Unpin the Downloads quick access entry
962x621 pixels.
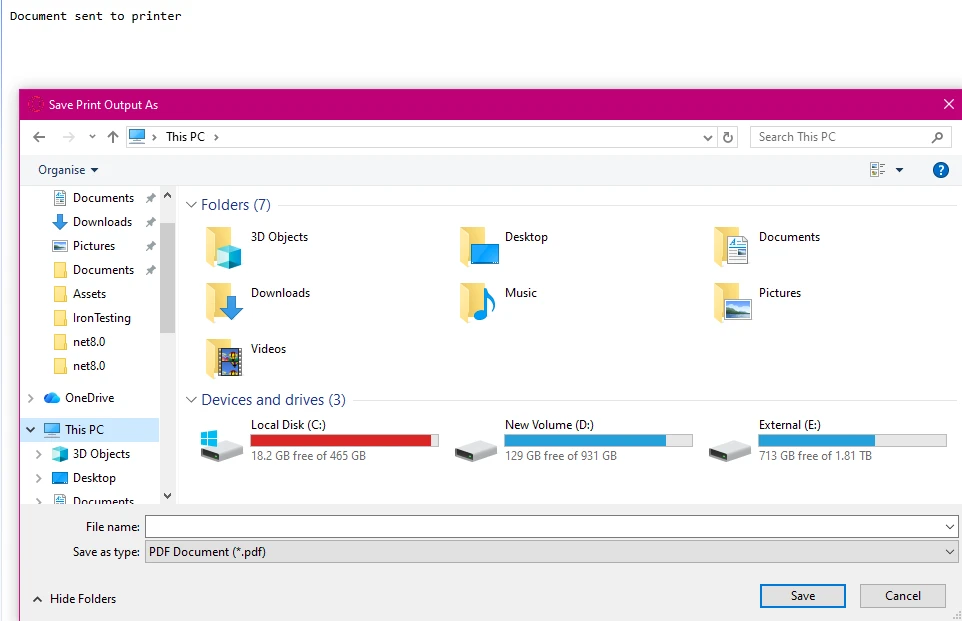[150, 221]
